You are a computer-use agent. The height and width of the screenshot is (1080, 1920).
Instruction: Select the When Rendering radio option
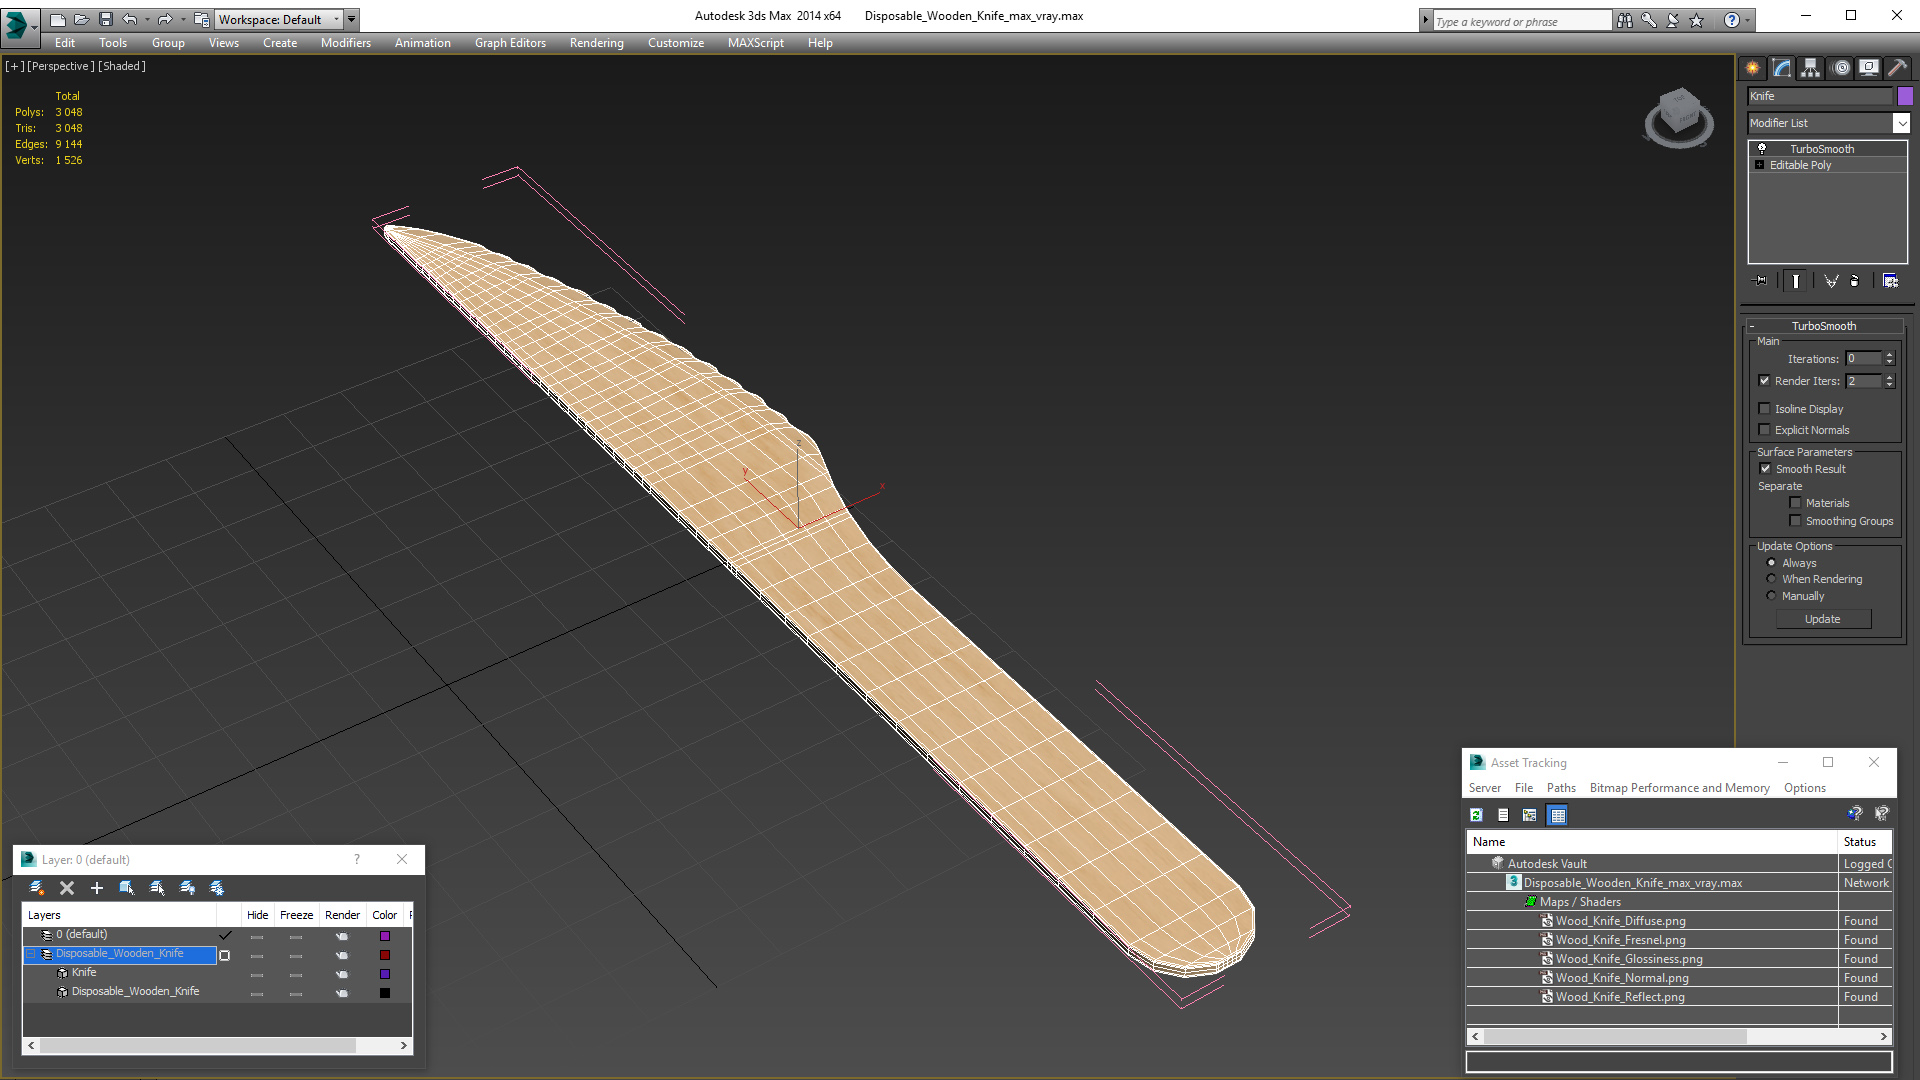coord(1771,579)
